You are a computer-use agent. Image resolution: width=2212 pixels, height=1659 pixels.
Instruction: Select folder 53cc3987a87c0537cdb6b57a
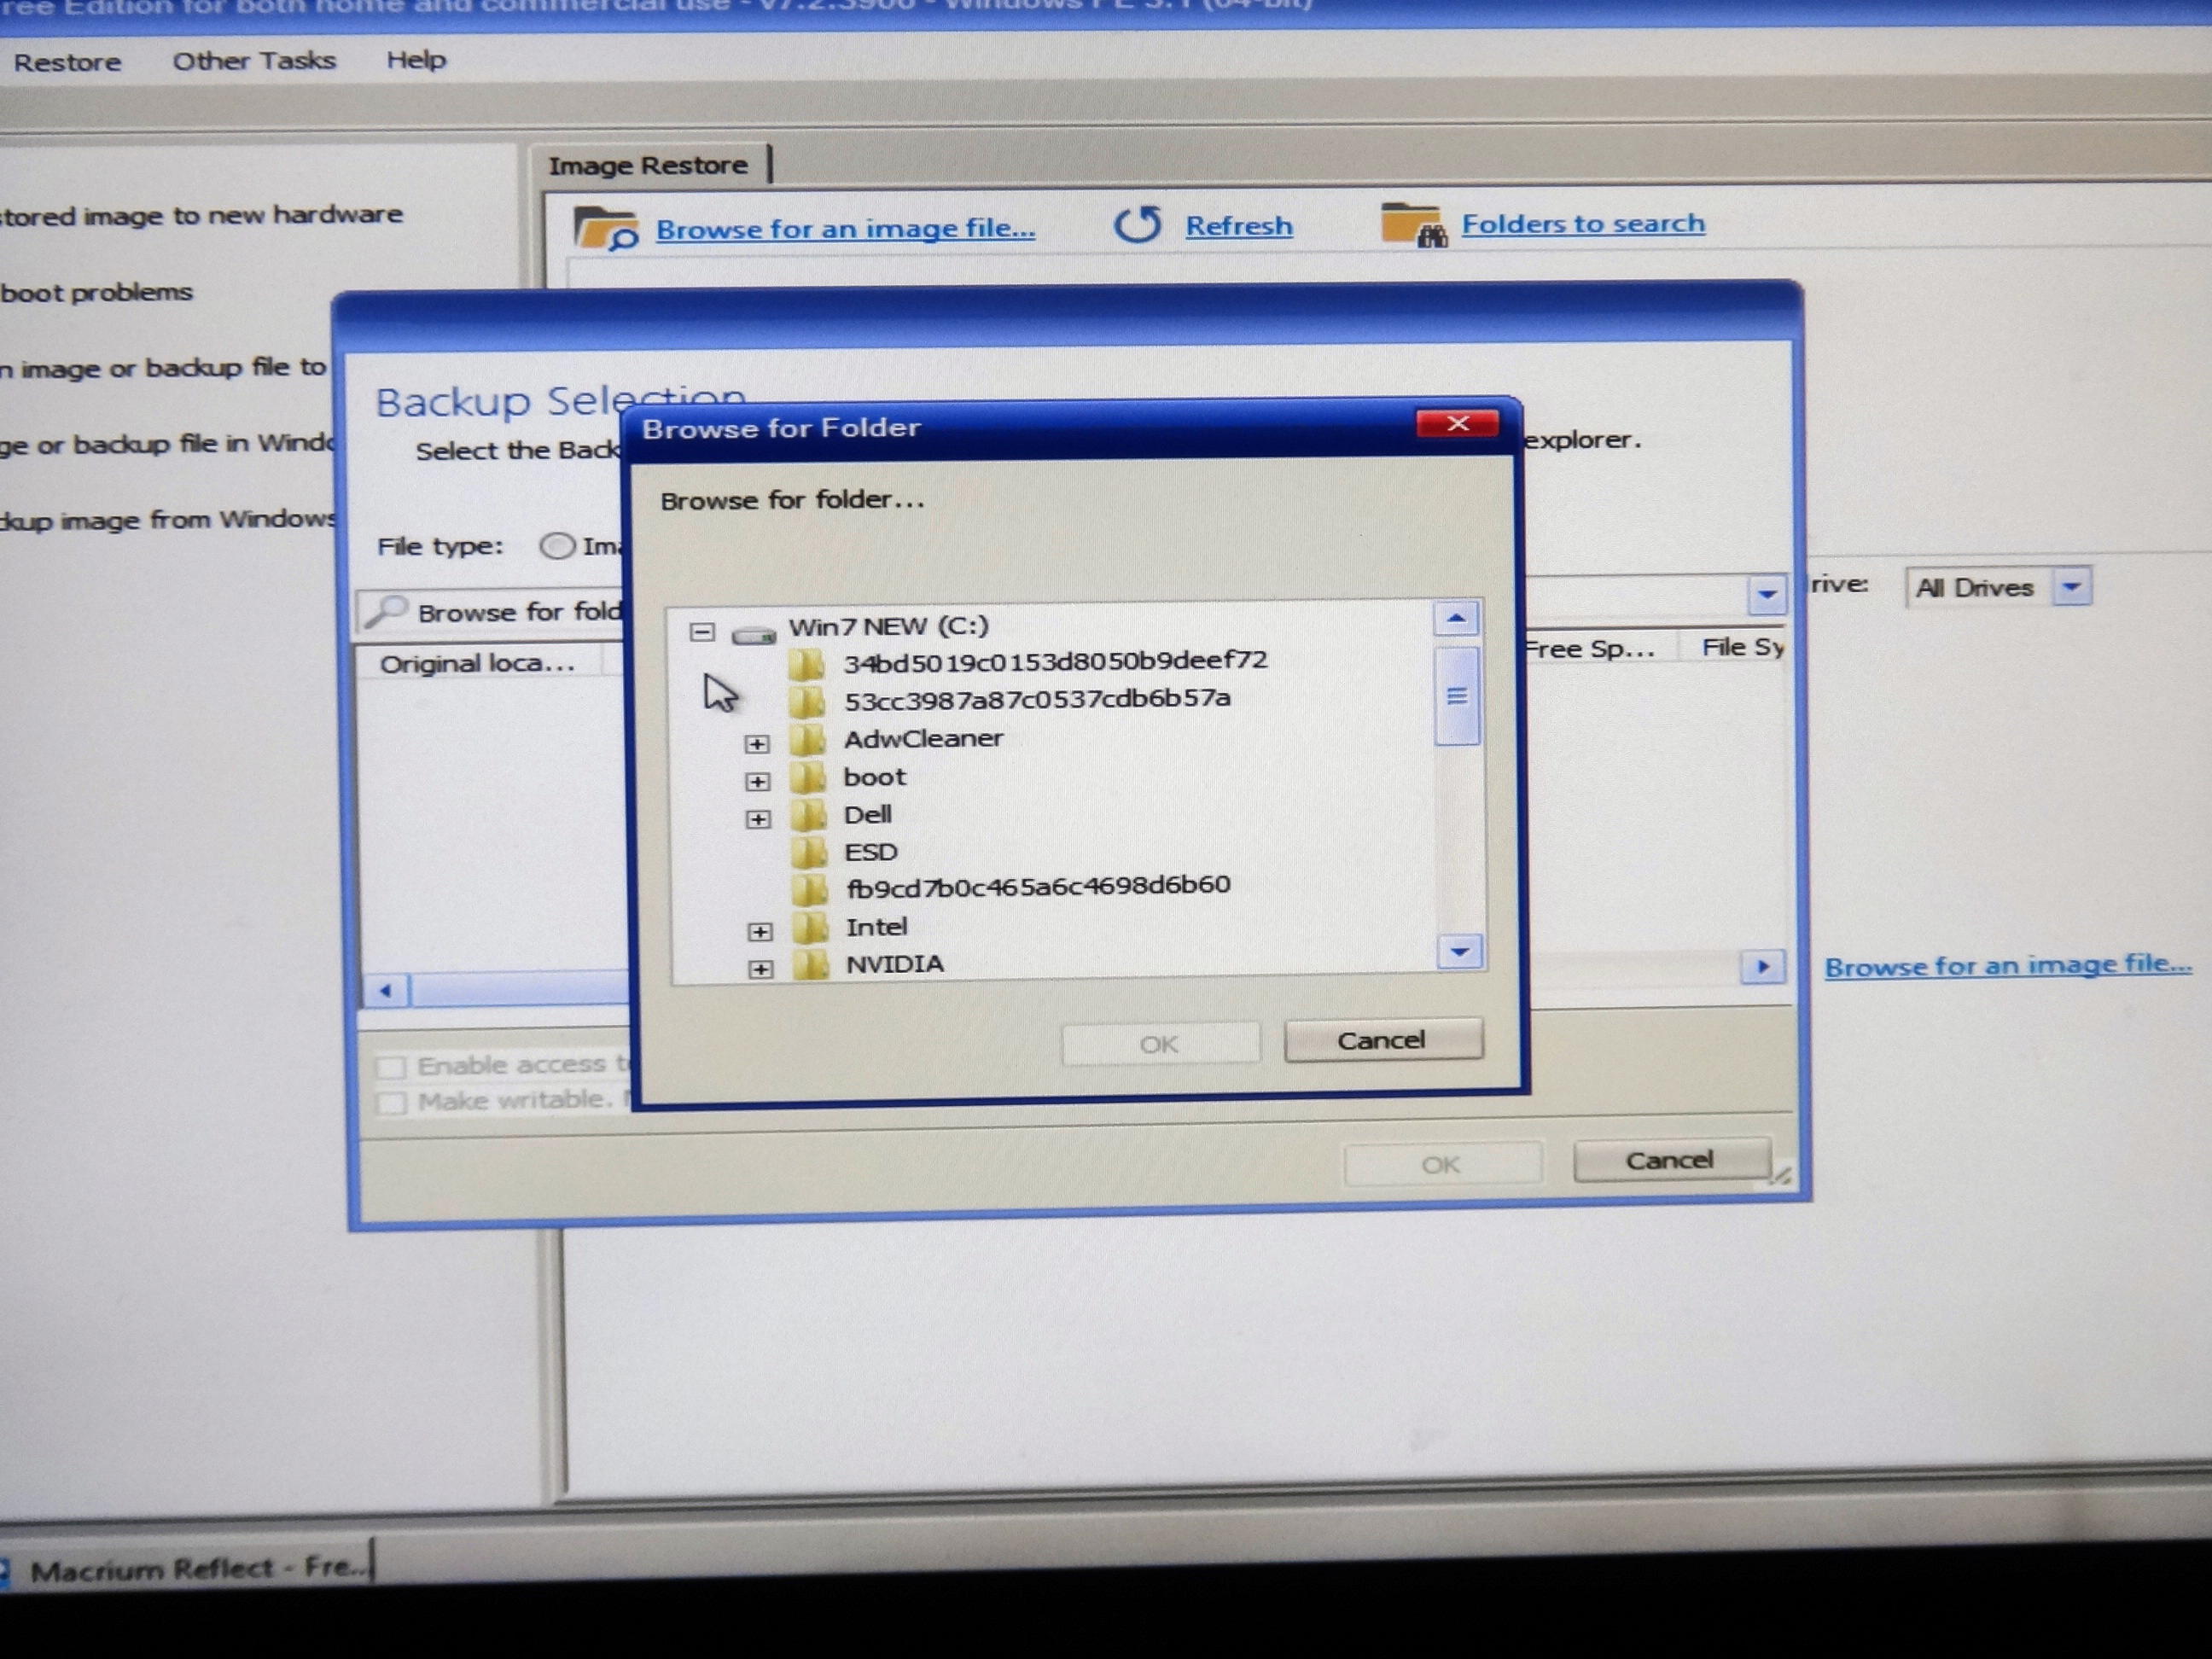pyautogui.click(x=1037, y=700)
